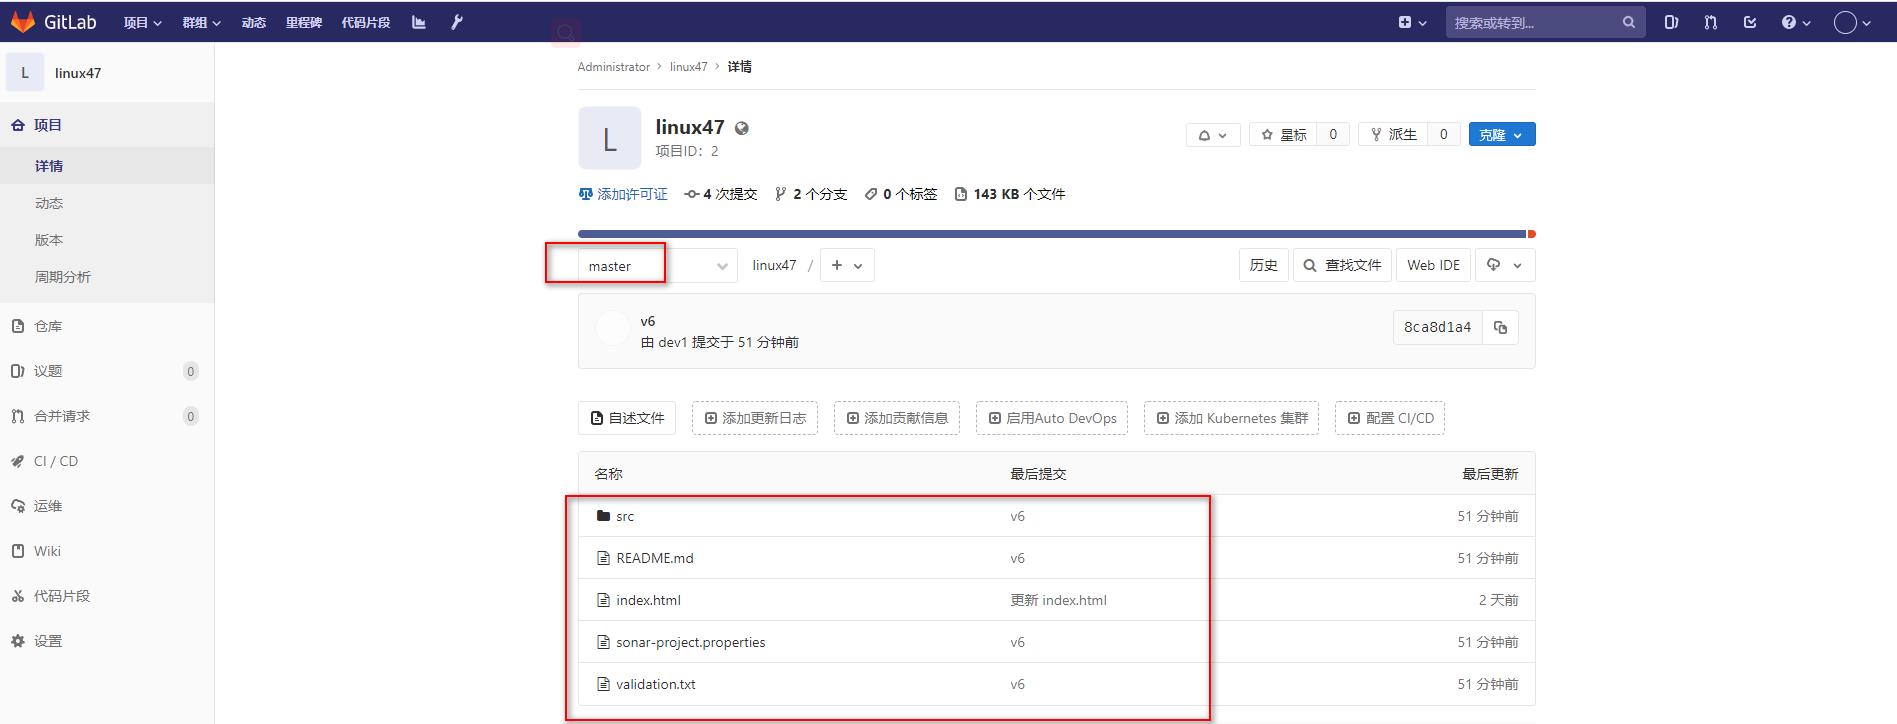Expand the 项目 menu in top navbar
The width and height of the screenshot is (1897, 724).
point(143,22)
